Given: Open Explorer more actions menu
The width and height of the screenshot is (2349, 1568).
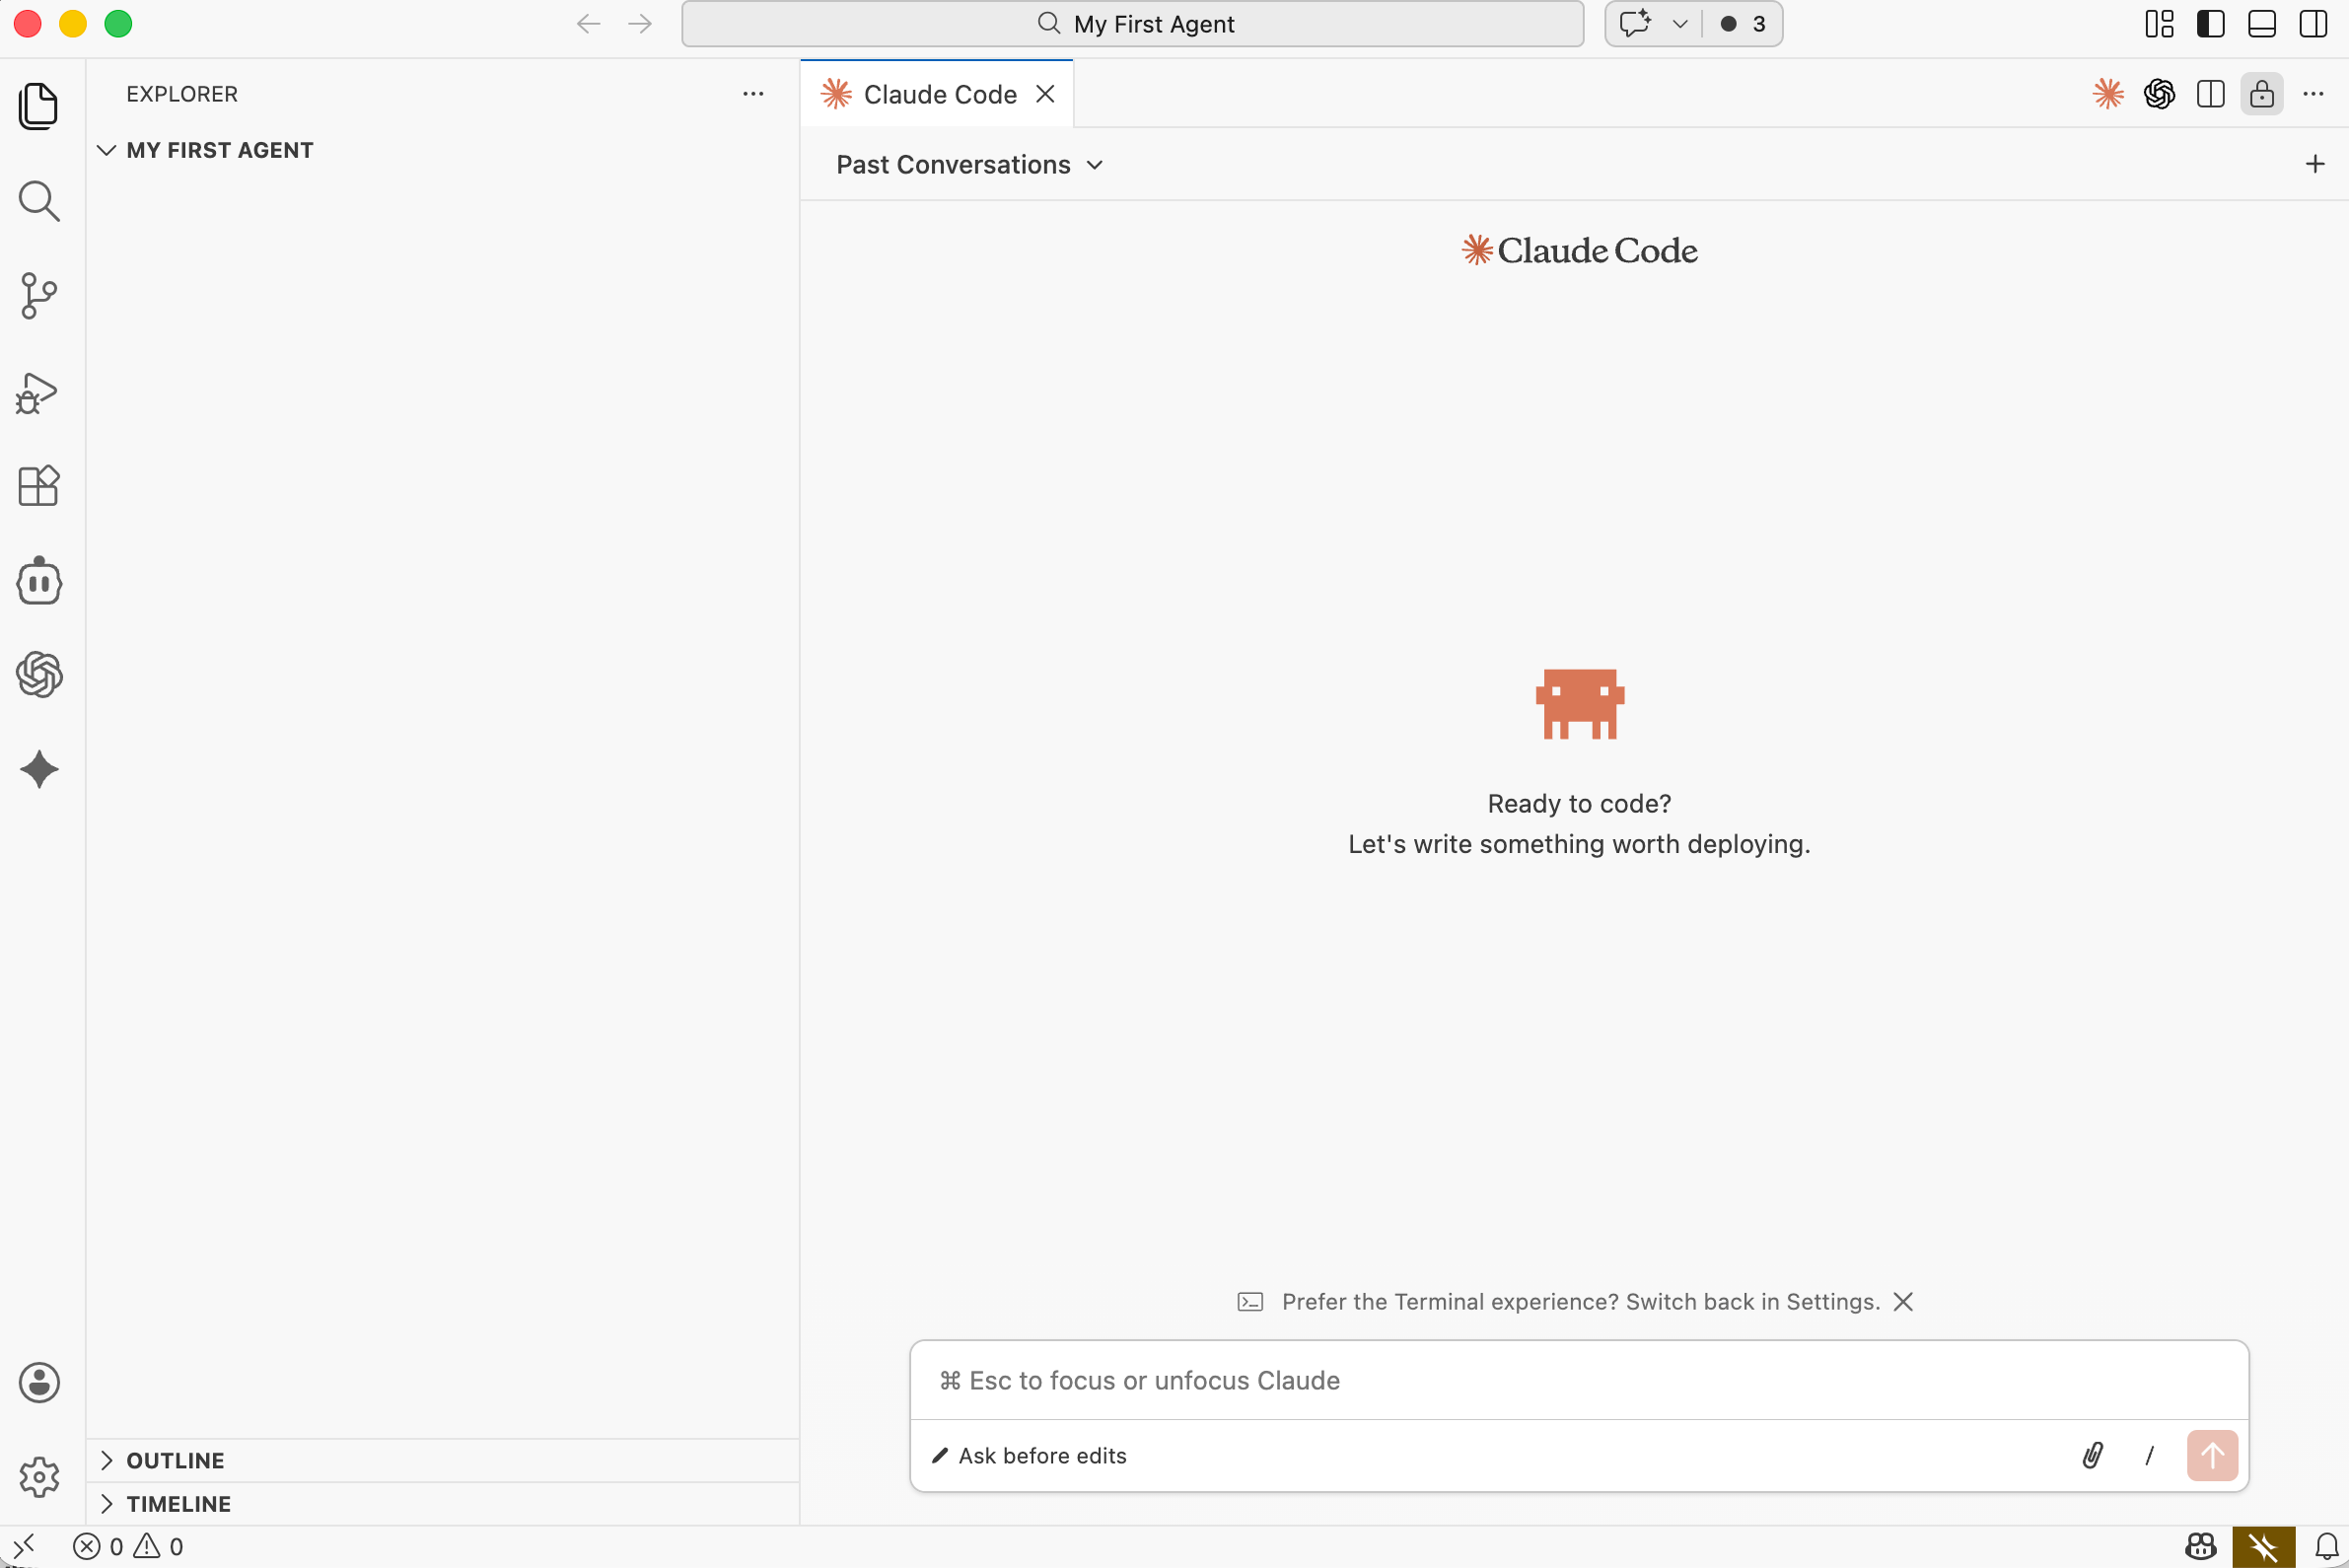Looking at the screenshot, I should tap(753, 94).
